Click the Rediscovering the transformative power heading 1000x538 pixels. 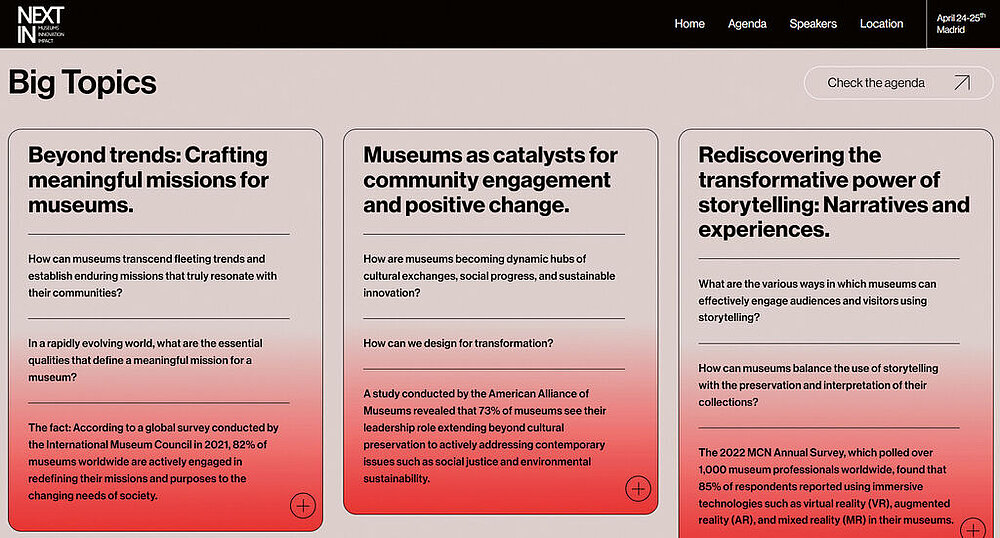coord(833,192)
